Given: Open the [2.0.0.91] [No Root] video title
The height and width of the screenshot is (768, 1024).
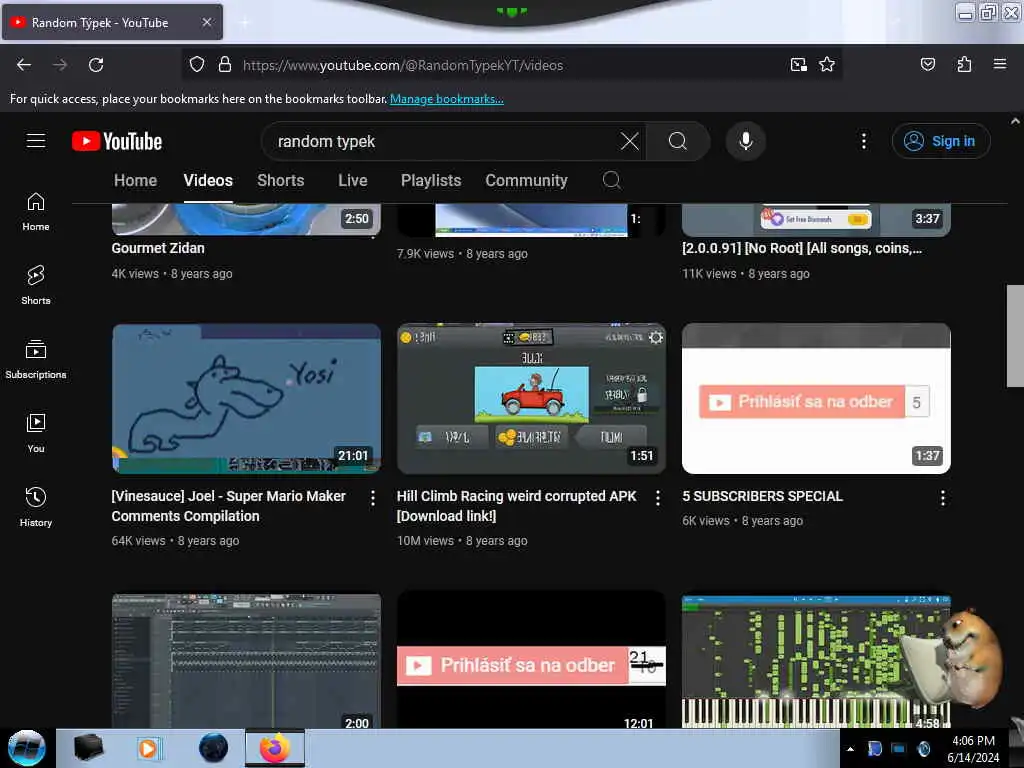Looking at the screenshot, I should tap(801, 248).
